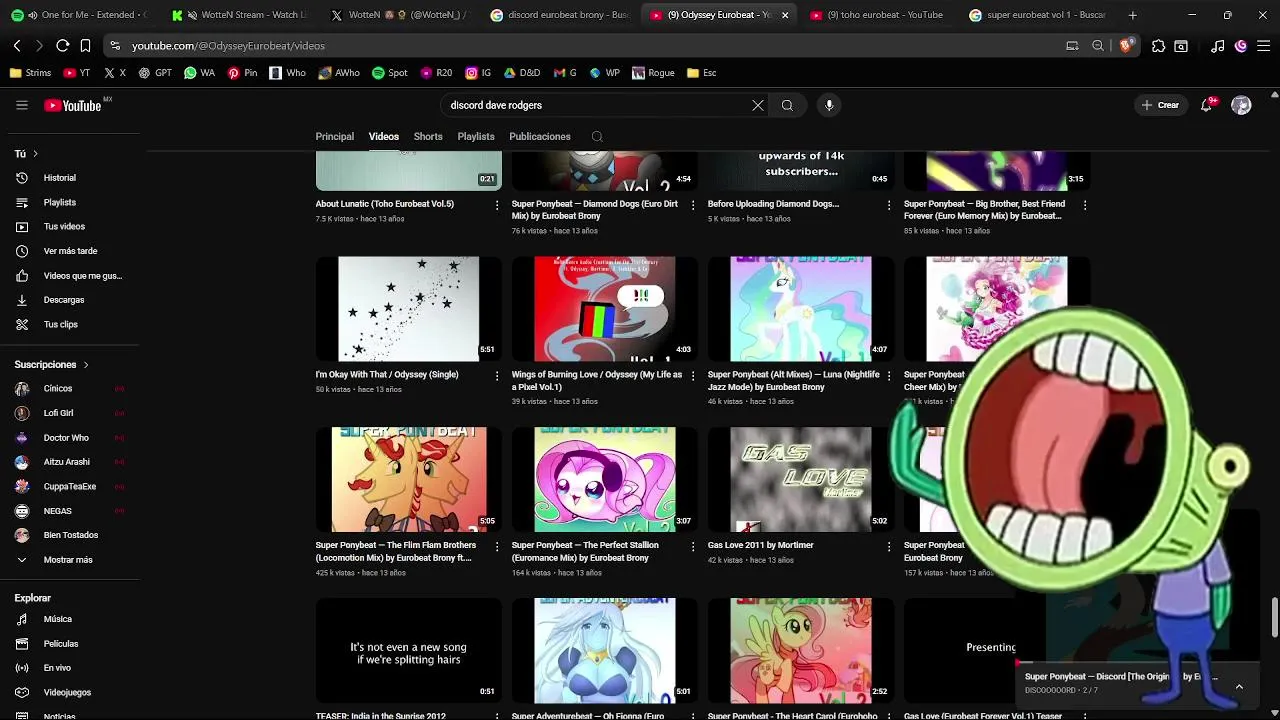1280x720 pixels.
Task: Open Brave shields icon in address bar
Action: click(x=1127, y=46)
